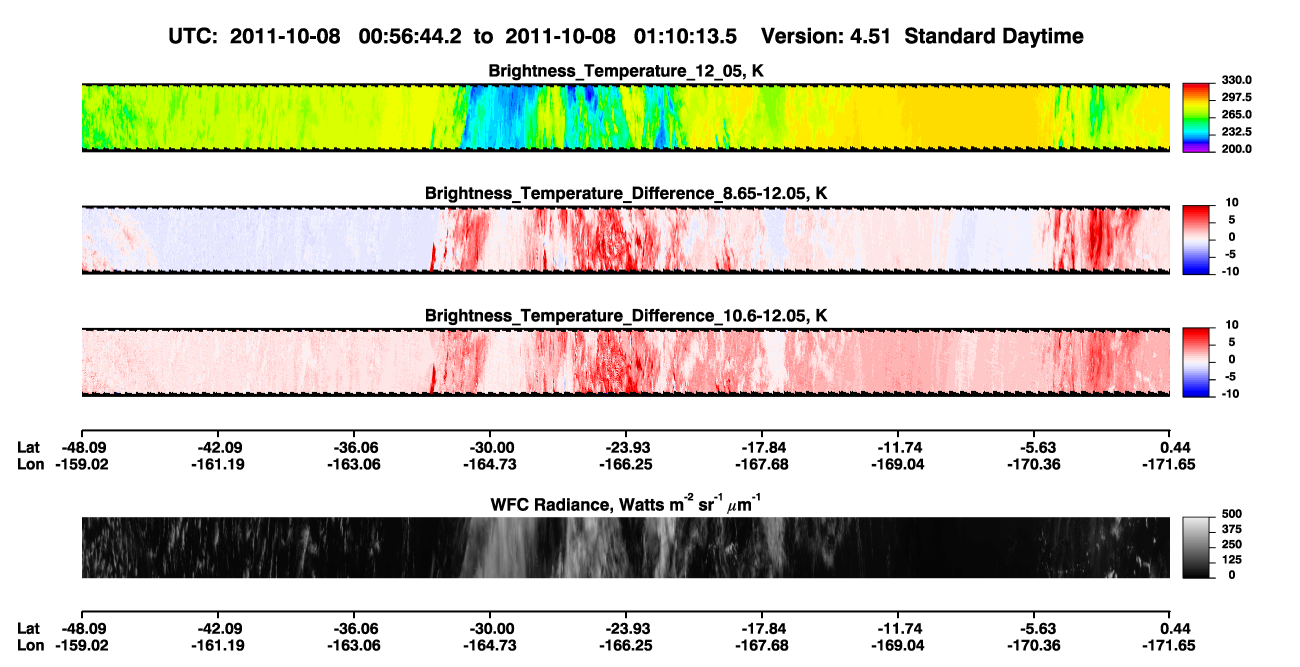
Task: Click latitude 0.44 under the 10.6-12.05 panel
Action: point(1170,448)
